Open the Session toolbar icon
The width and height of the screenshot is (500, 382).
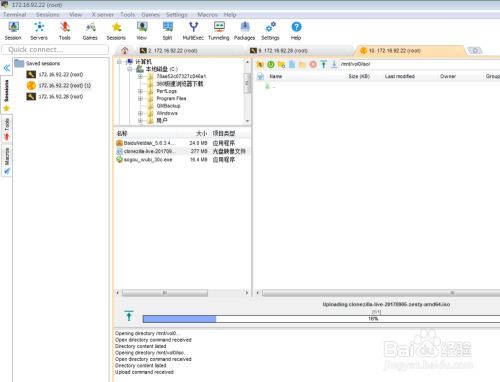(x=13, y=31)
